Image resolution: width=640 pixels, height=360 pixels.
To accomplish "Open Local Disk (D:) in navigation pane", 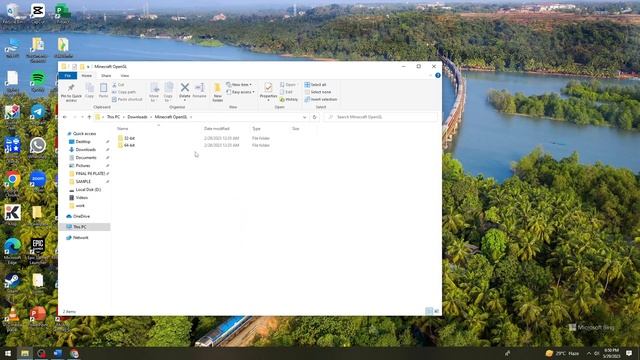I will point(88,190).
